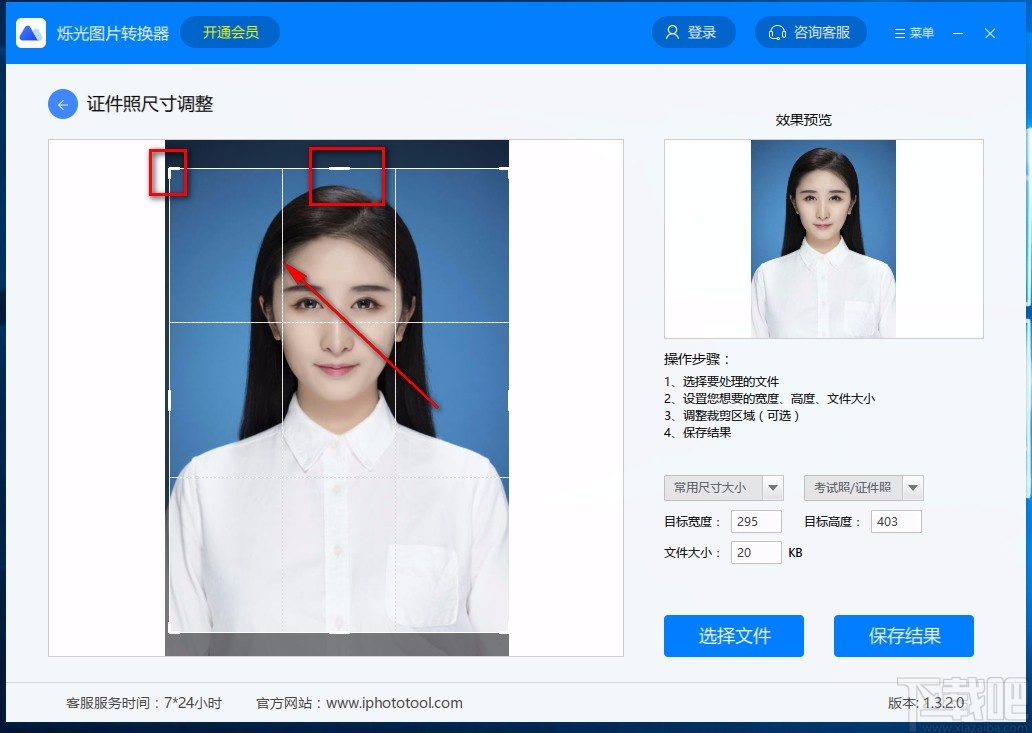Click the 烁光图片转换器 app logo icon

[30, 32]
